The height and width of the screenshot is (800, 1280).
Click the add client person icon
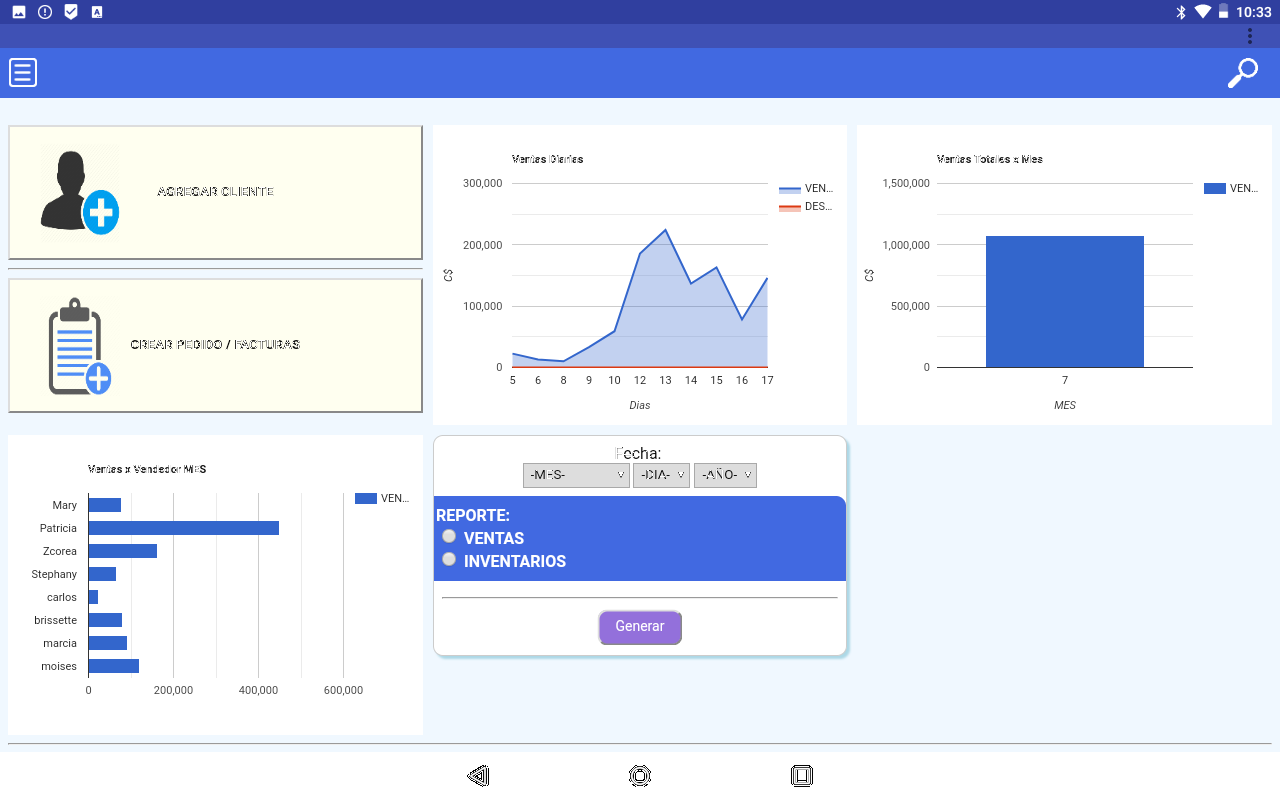click(x=80, y=192)
